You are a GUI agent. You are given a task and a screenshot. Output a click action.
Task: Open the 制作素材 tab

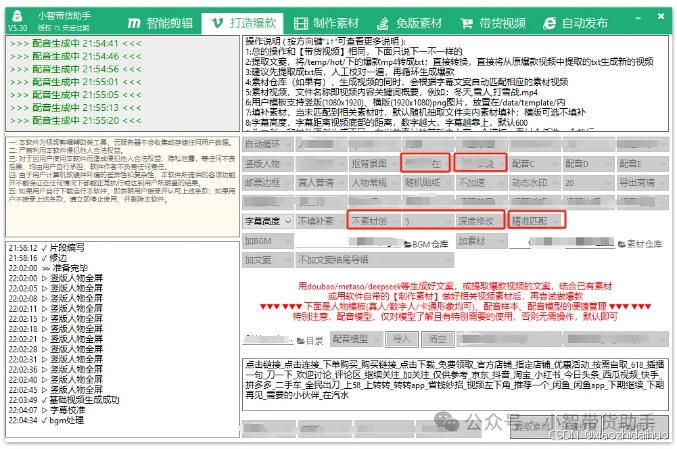326,23
